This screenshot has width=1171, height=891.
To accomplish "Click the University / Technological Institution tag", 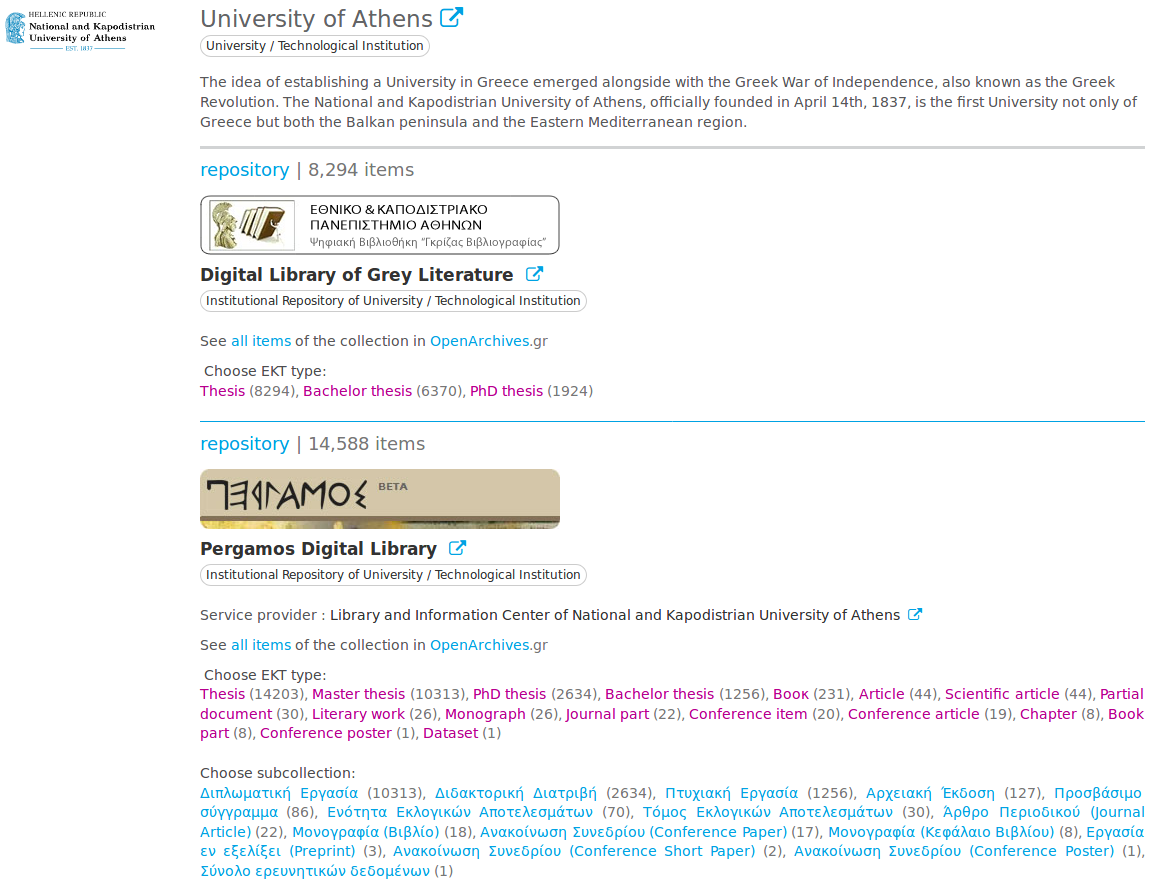I will click(x=315, y=46).
